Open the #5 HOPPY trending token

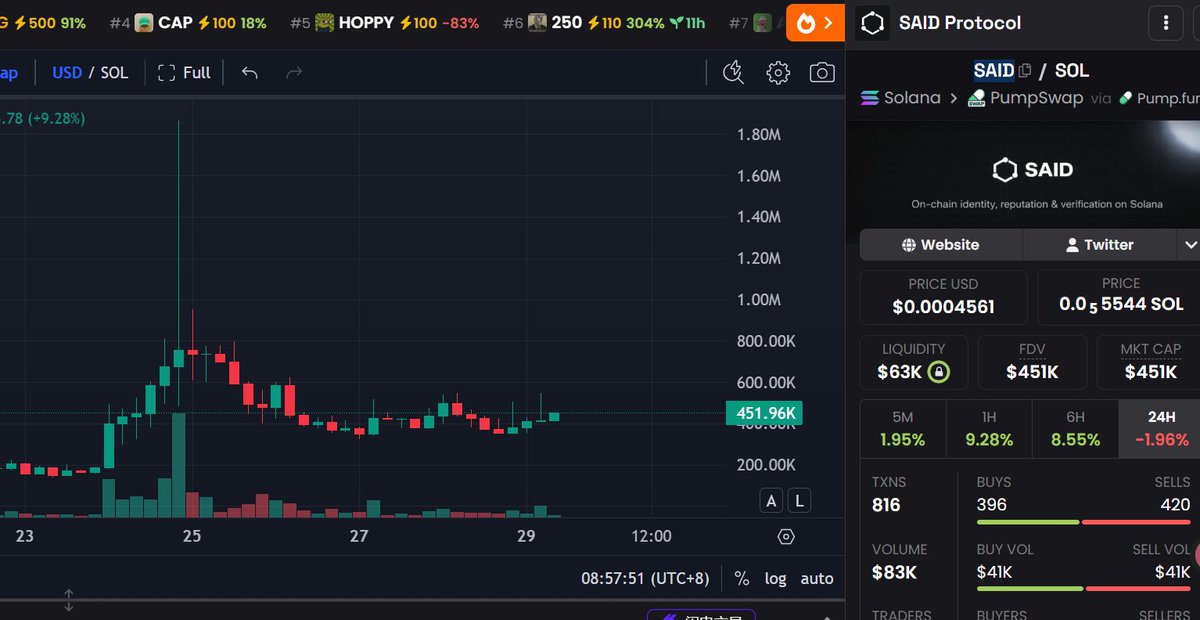[385, 22]
